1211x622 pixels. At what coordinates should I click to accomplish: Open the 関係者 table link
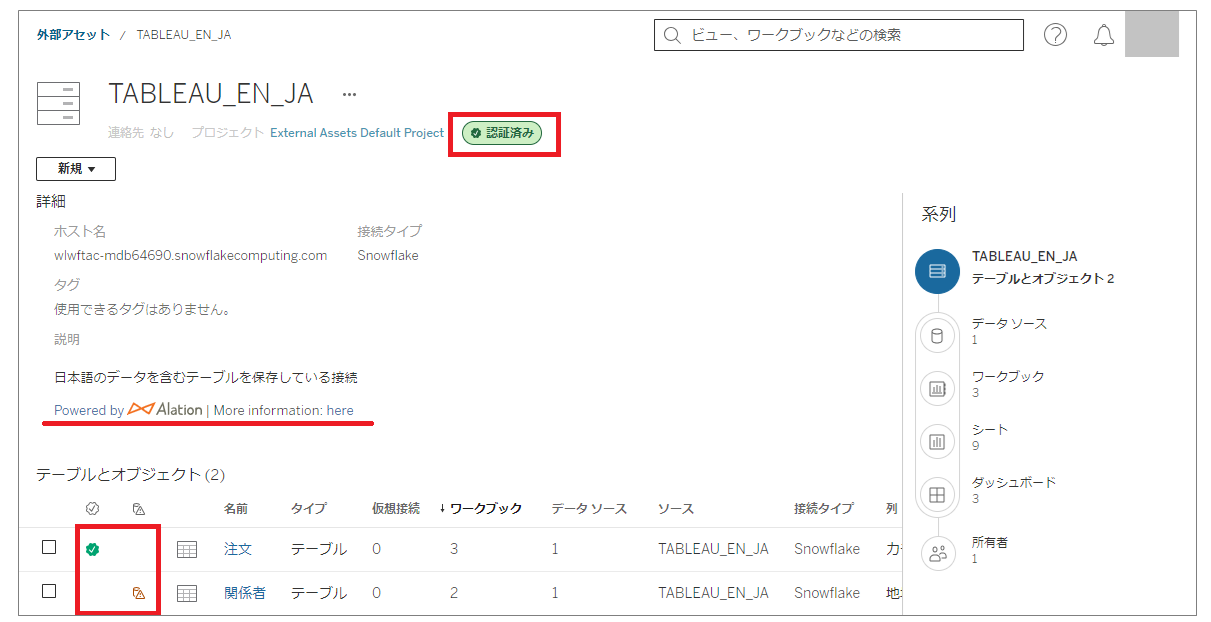click(245, 593)
